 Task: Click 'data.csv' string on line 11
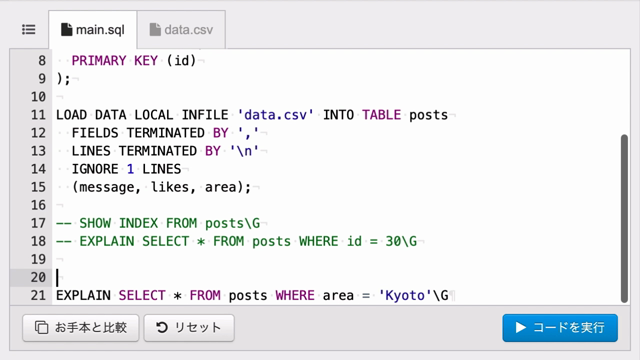click(276, 115)
